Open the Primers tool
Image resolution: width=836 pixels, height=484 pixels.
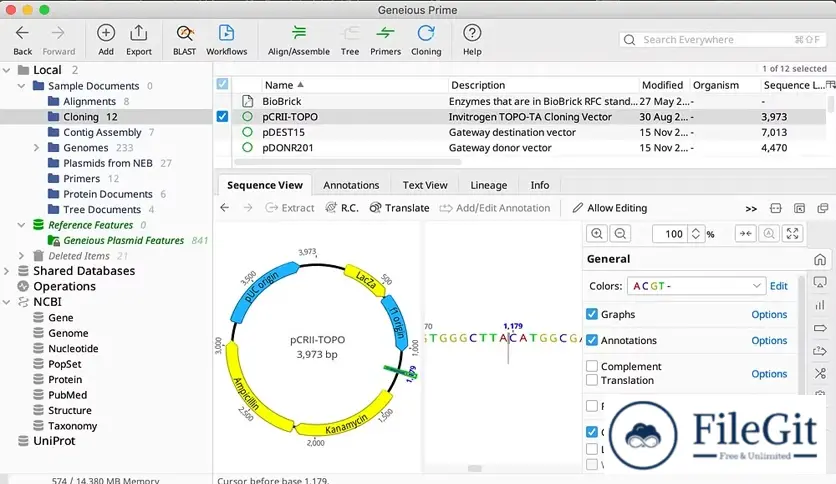click(385, 33)
